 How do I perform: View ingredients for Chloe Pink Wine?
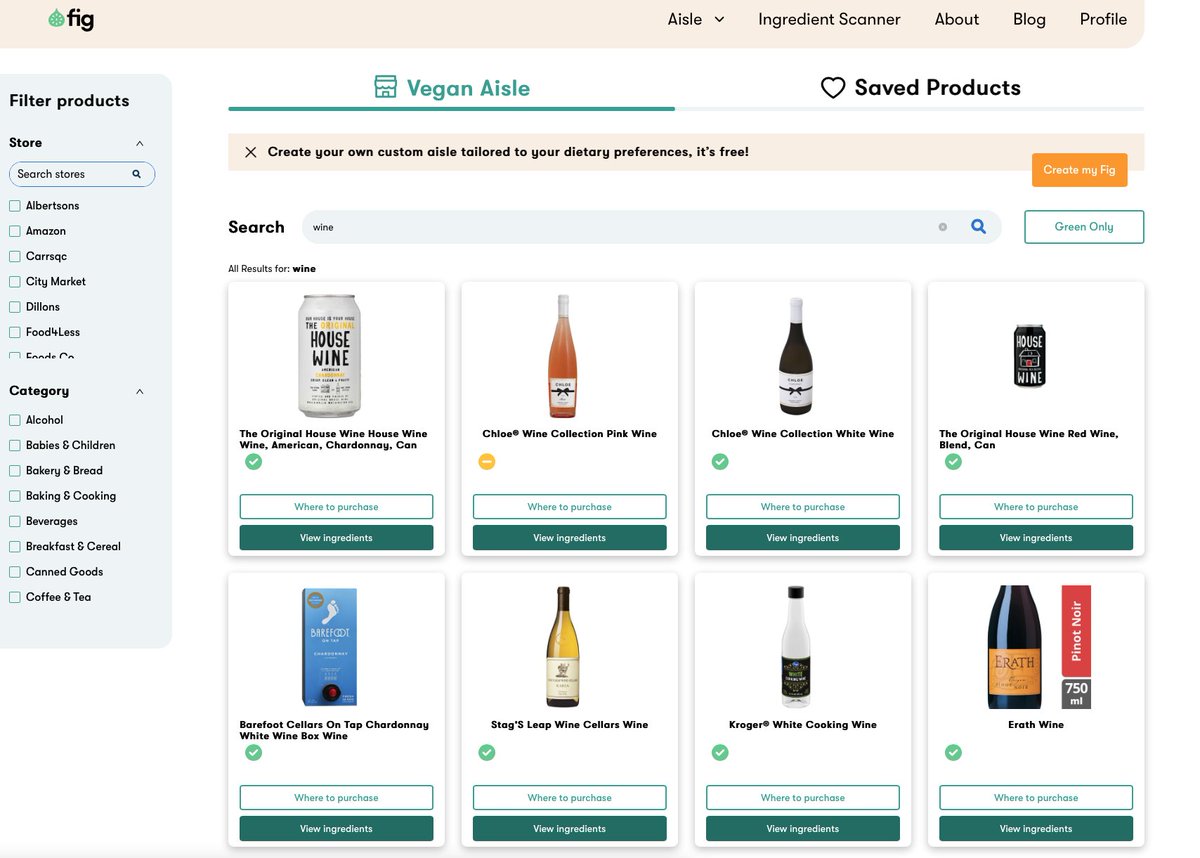coord(570,538)
